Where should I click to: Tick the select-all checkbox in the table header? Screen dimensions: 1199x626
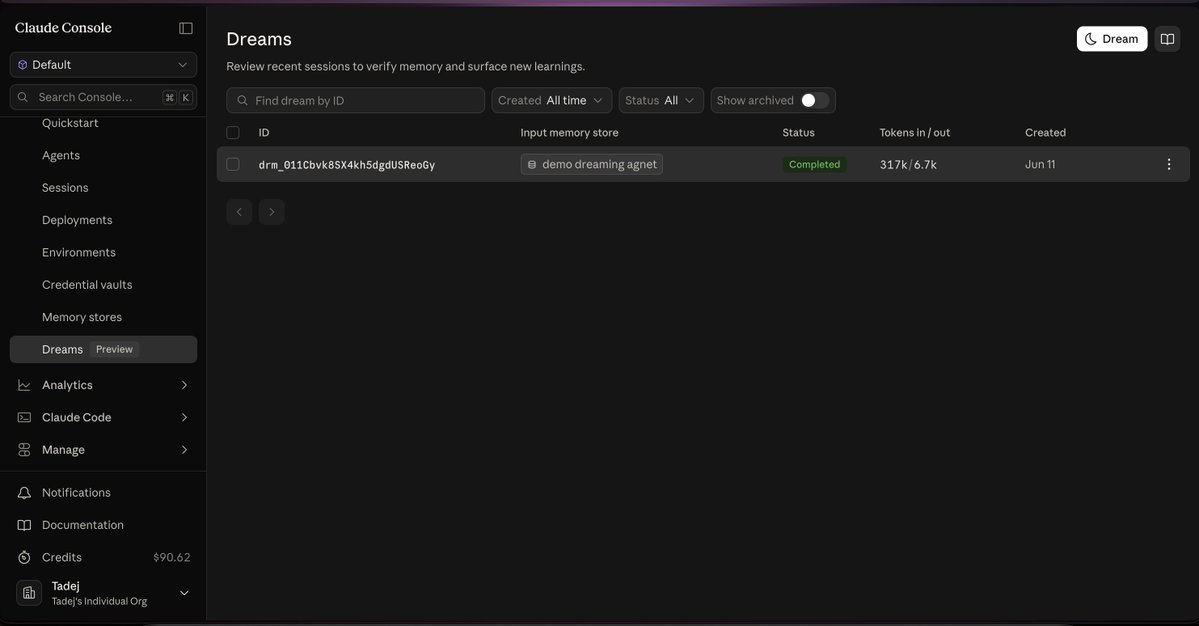[233, 132]
